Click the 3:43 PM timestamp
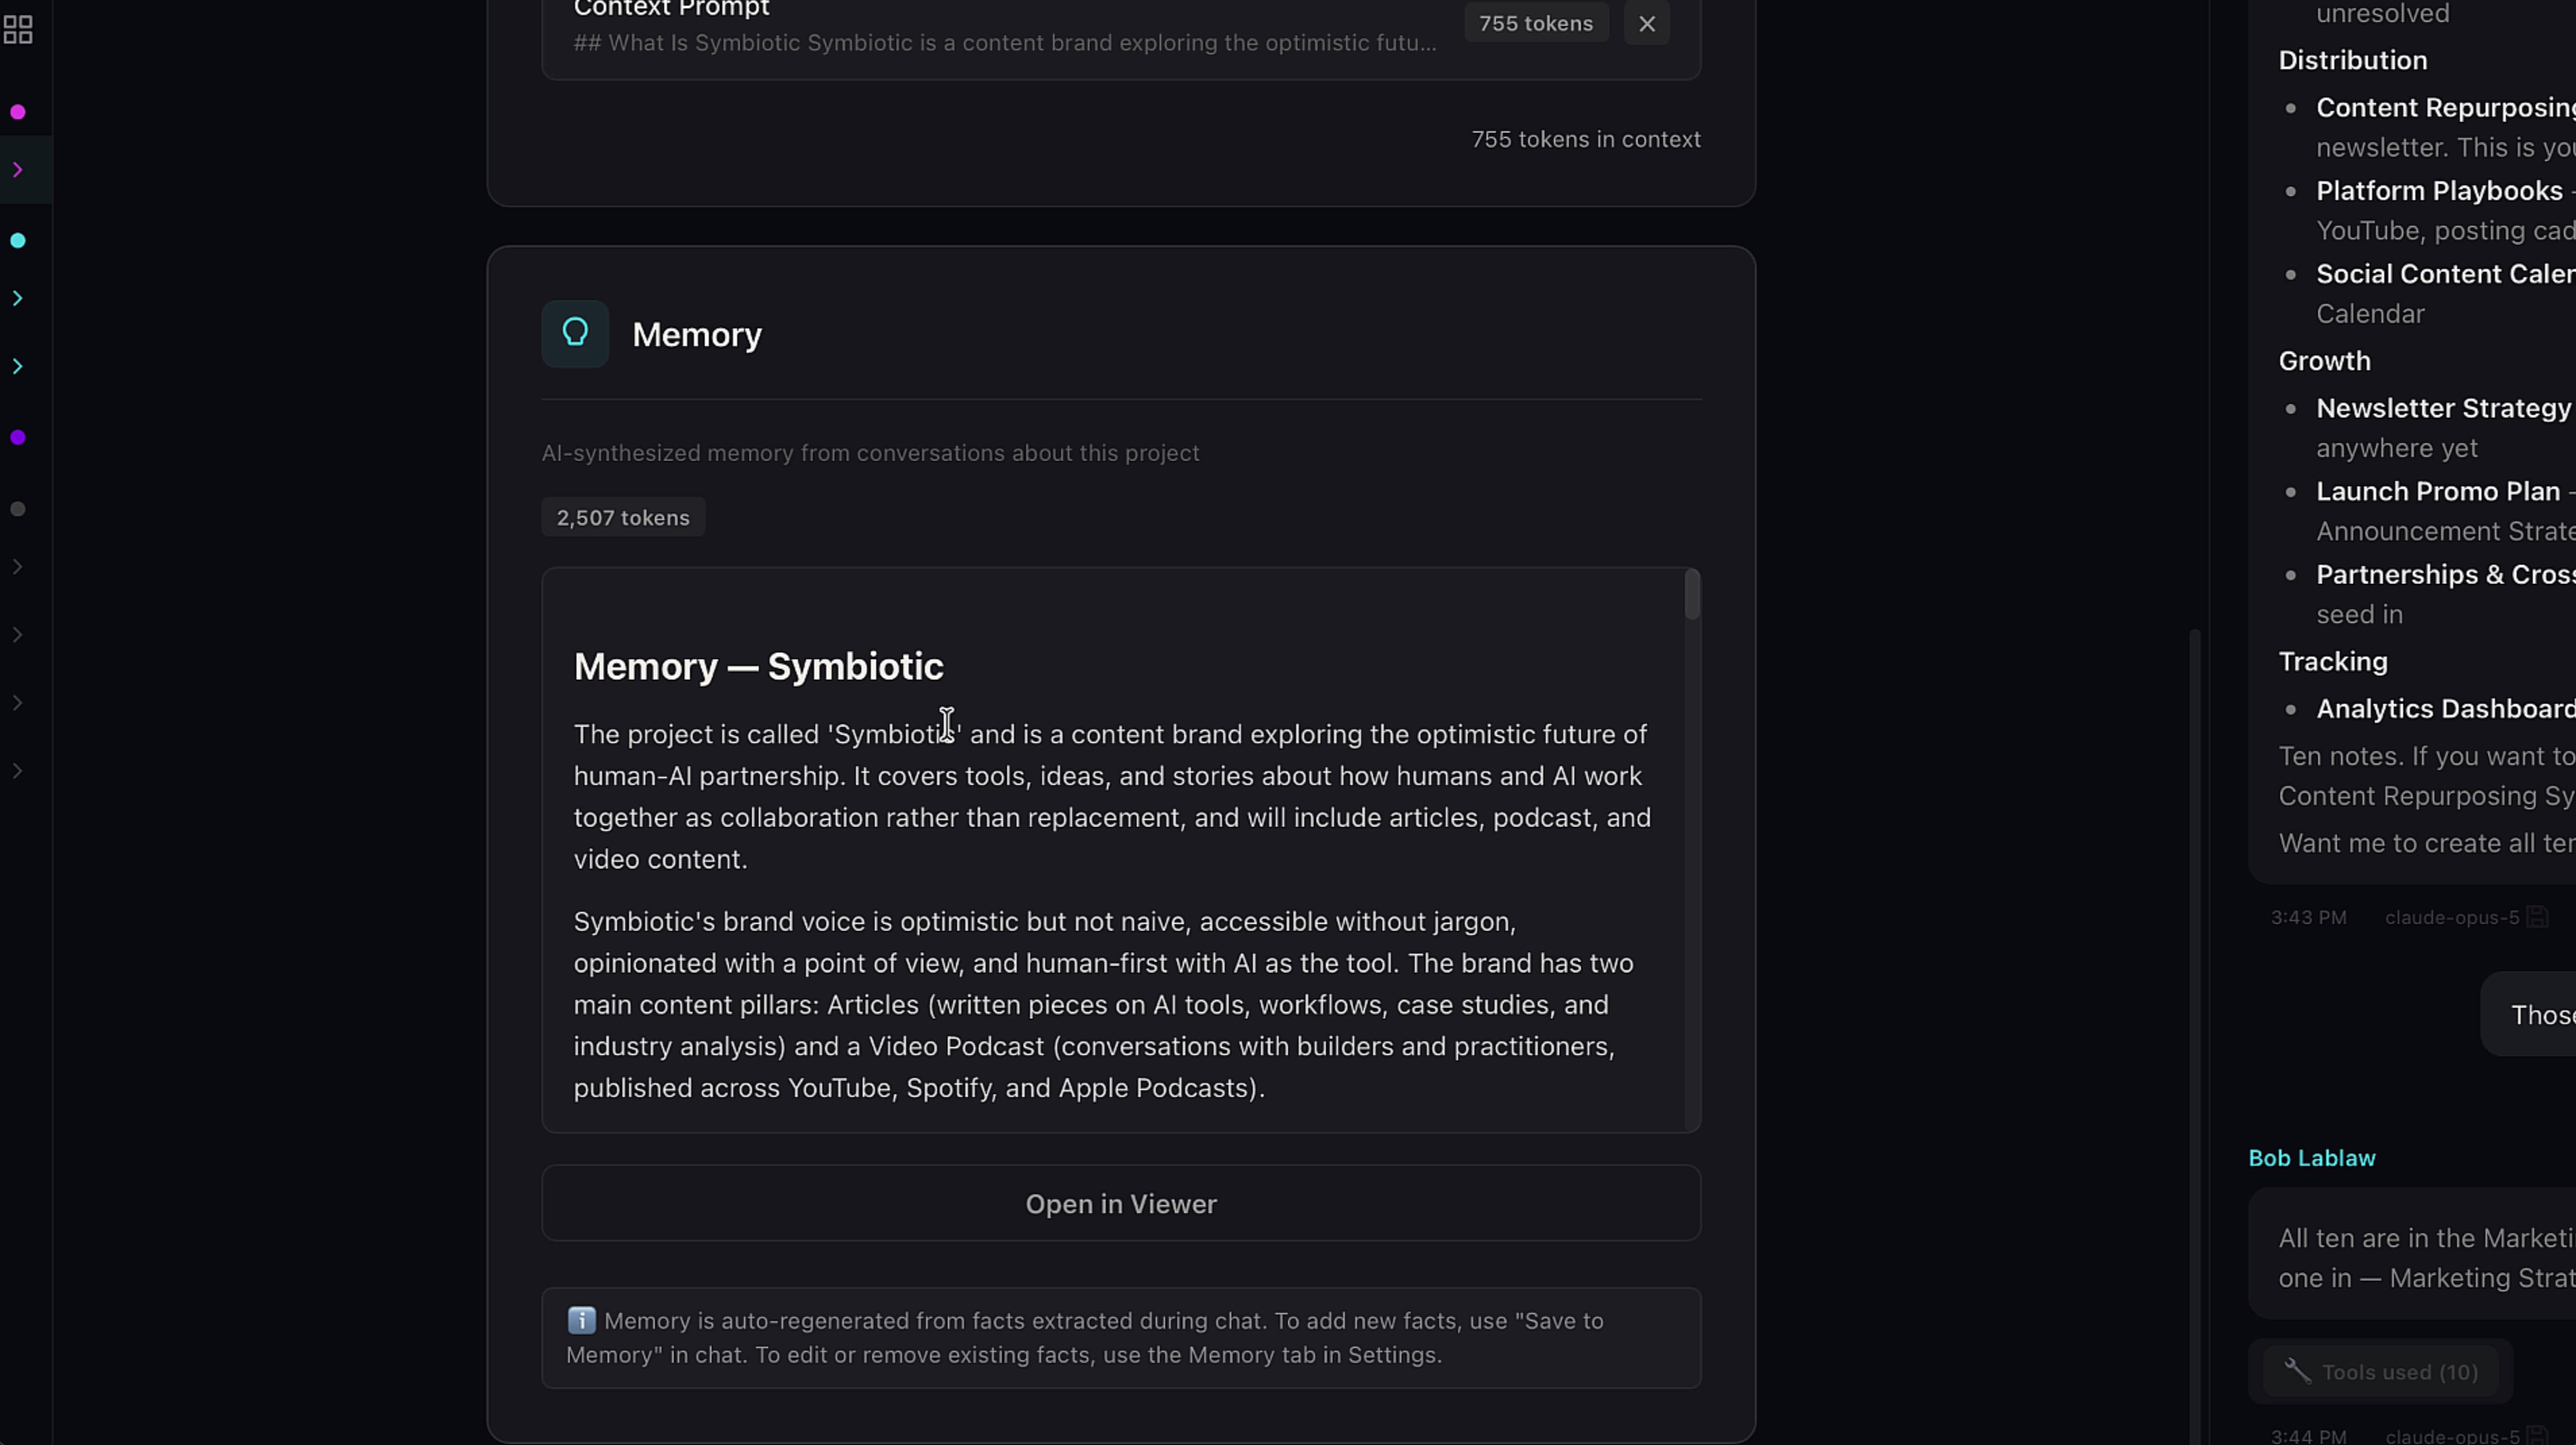The image size is (2576, 1445). [x=2307, y=917]
